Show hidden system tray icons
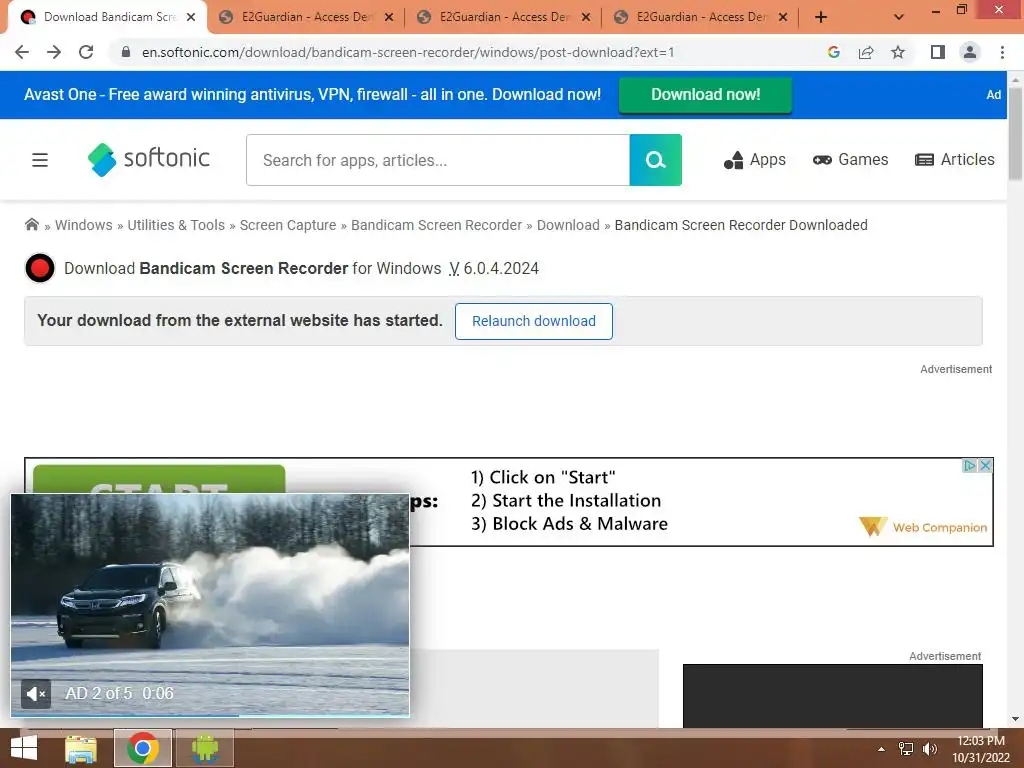The width and height of the screenshot is (1024, 768). tap(881, 749)
